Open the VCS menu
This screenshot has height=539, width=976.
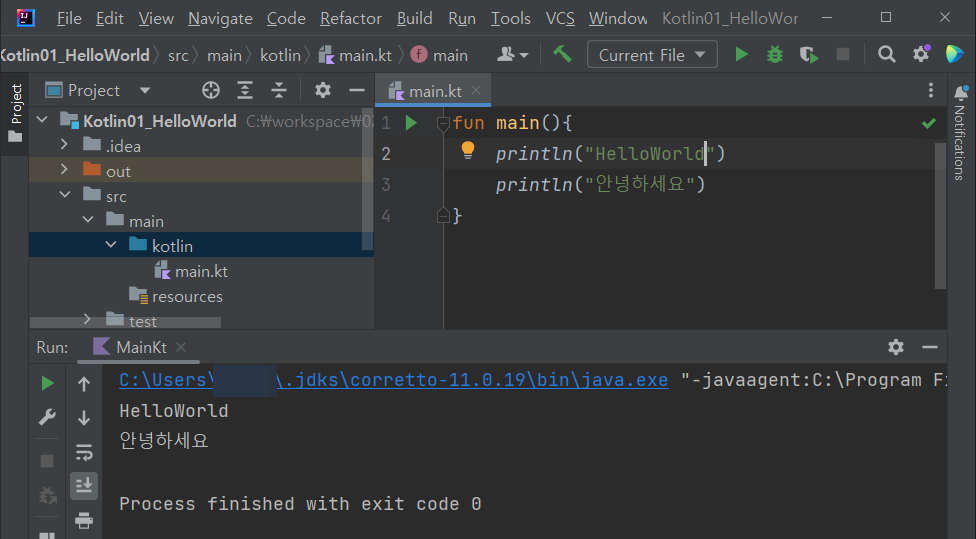click(x=560, y=18)
